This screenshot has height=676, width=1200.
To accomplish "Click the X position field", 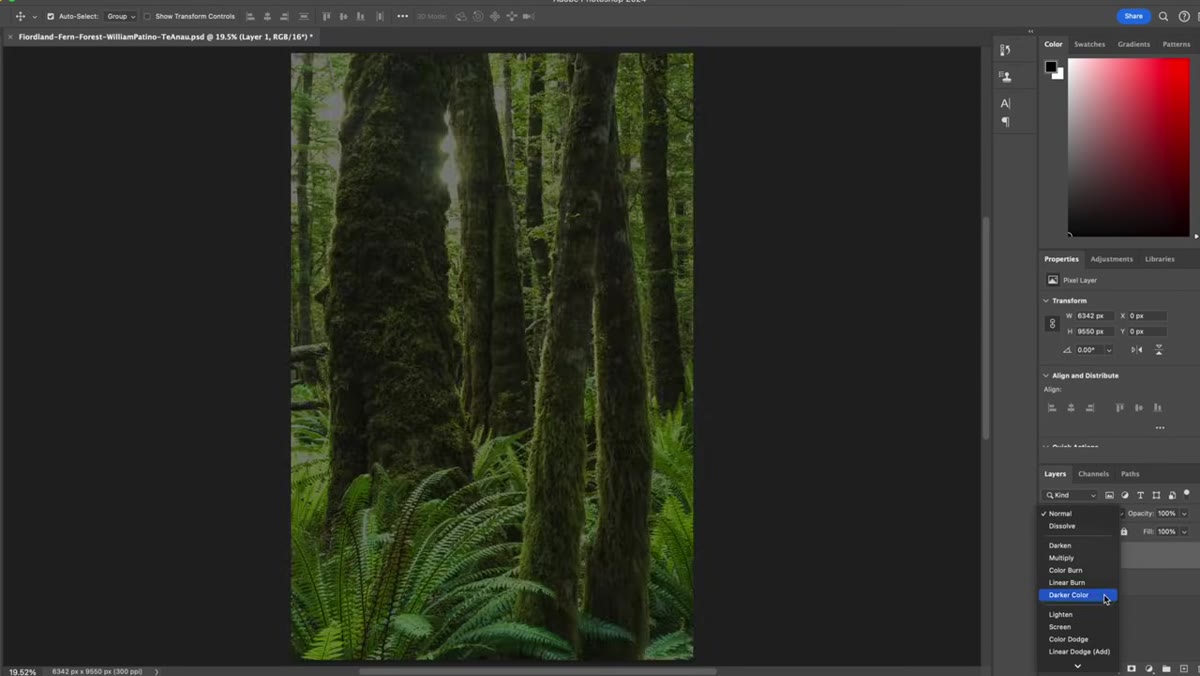I will (x=1148, y=316).
